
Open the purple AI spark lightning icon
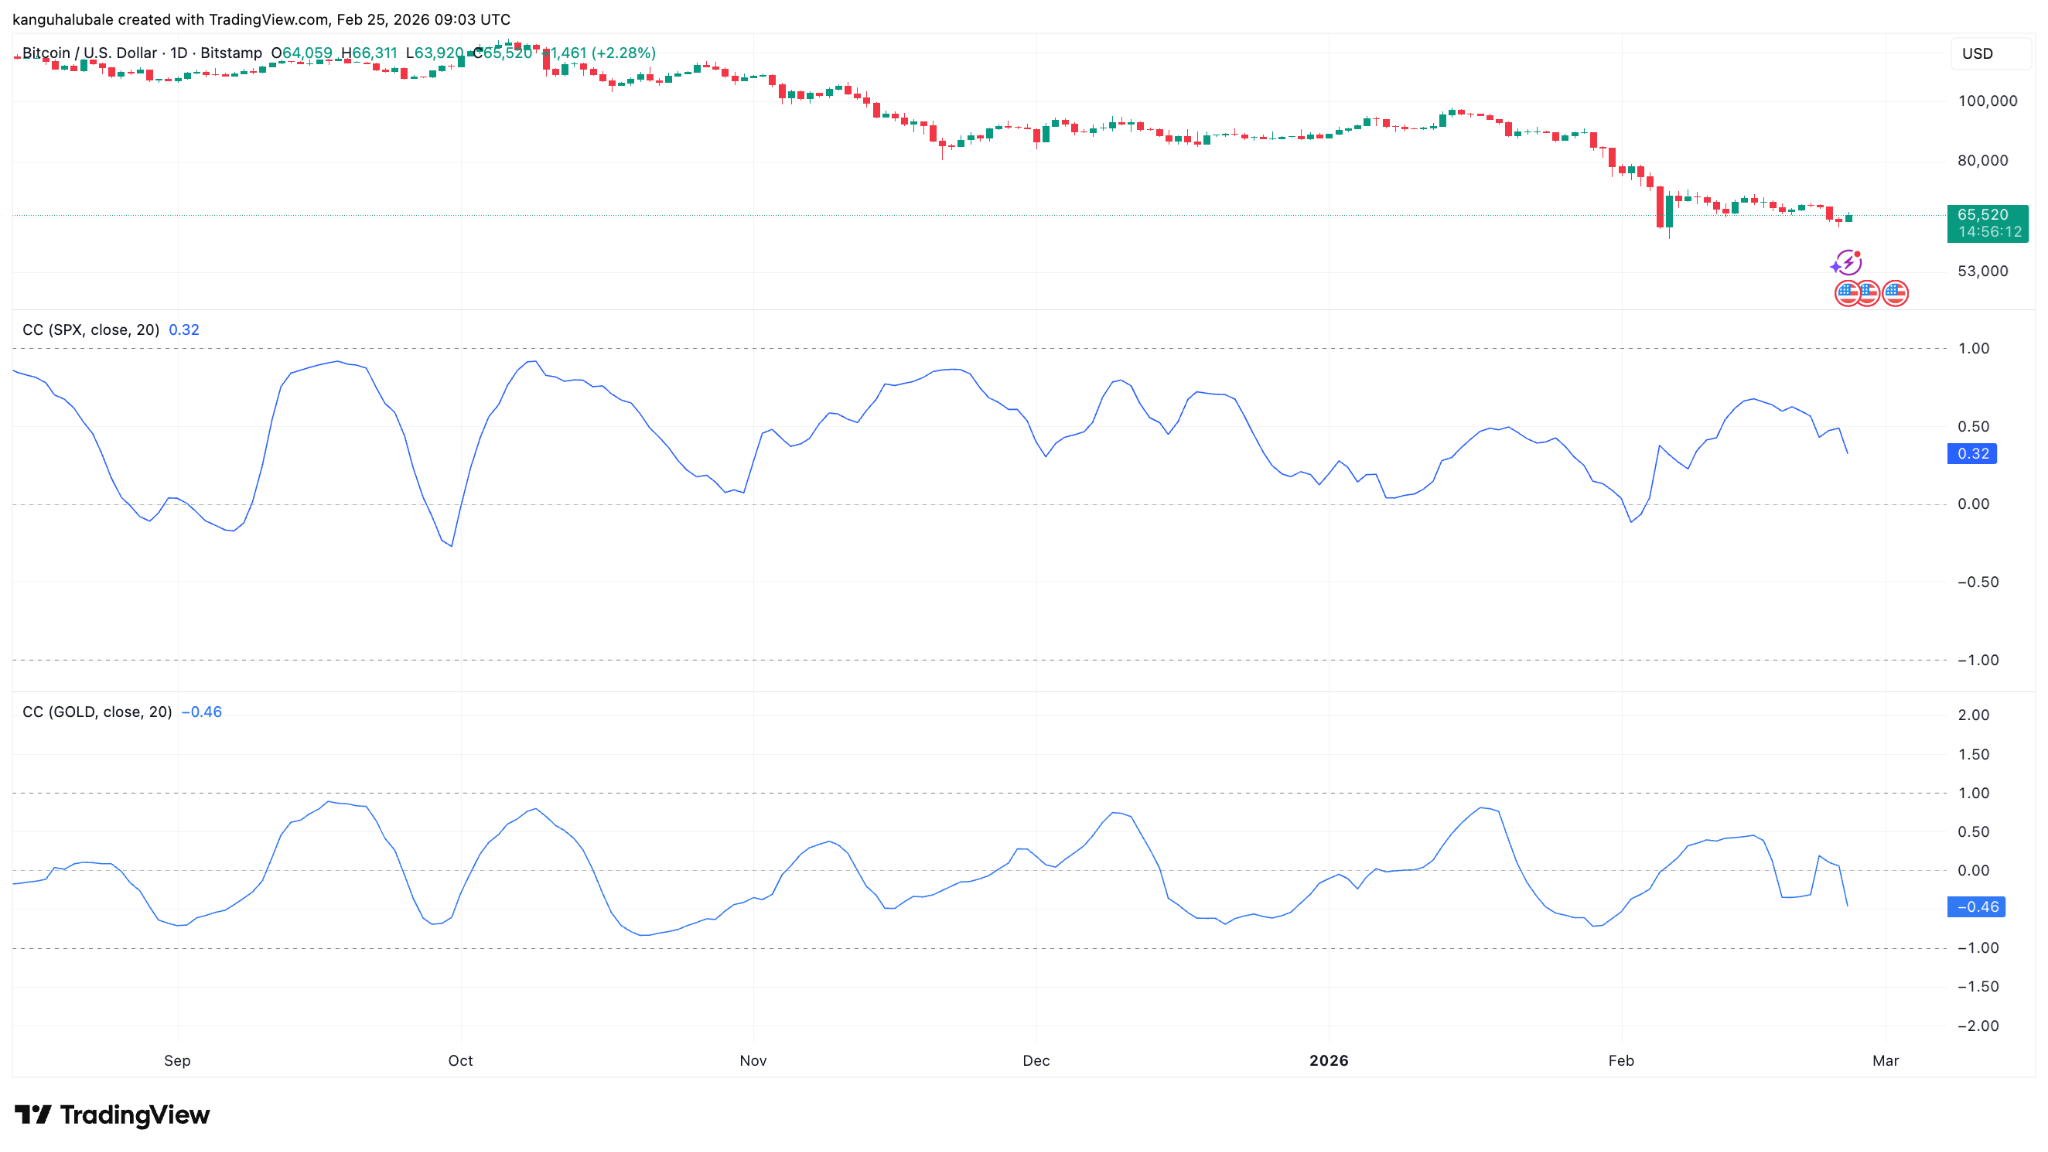click(1849, 263)
